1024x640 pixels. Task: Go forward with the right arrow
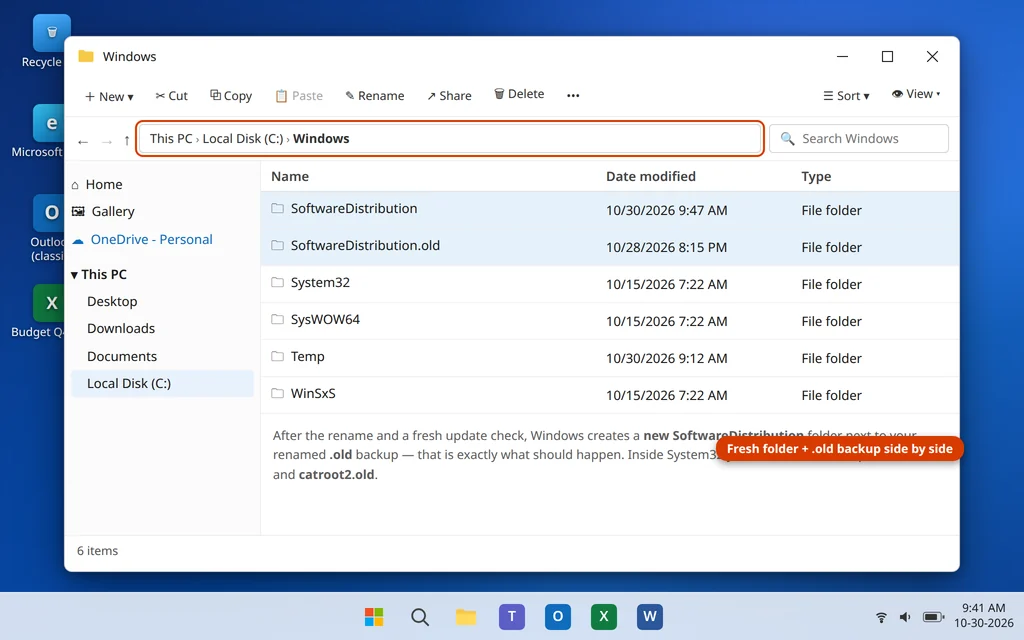coord(106,141)
